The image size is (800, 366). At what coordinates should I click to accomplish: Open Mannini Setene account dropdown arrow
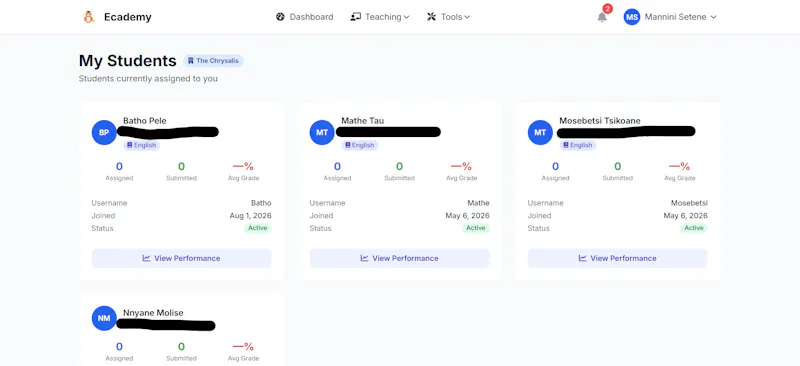pyautogui.click(x=713, y=17)
